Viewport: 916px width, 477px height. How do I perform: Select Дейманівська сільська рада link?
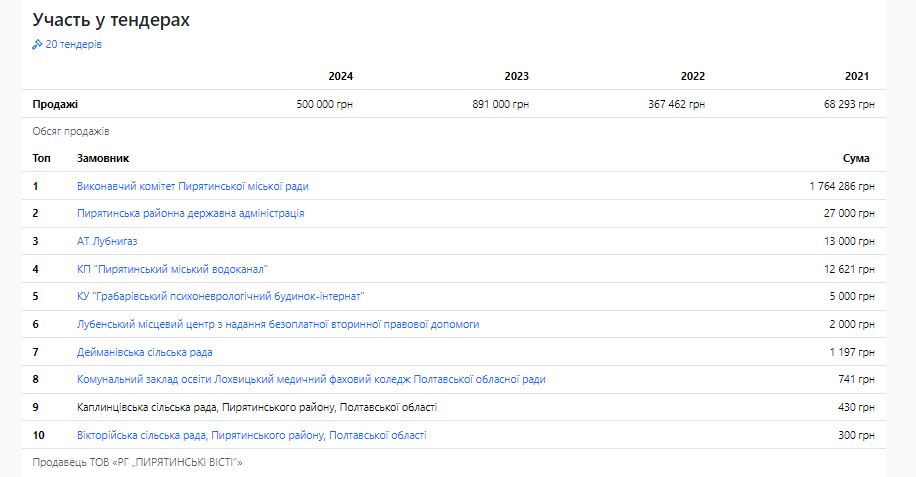[144, 352]
